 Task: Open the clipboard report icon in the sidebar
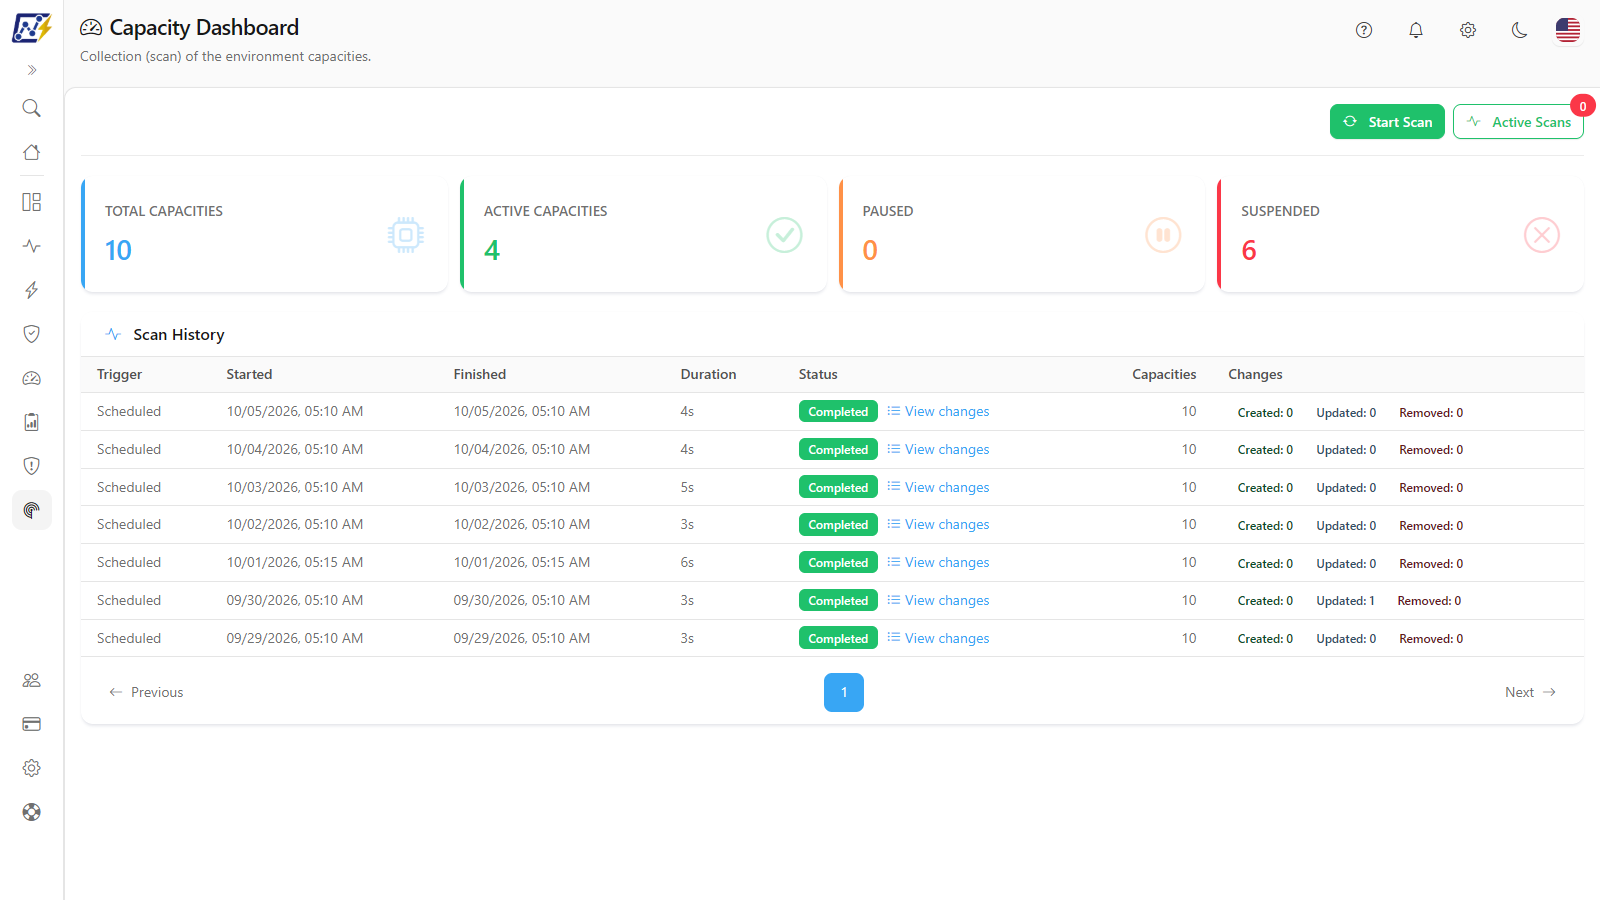tap(32, 422)
